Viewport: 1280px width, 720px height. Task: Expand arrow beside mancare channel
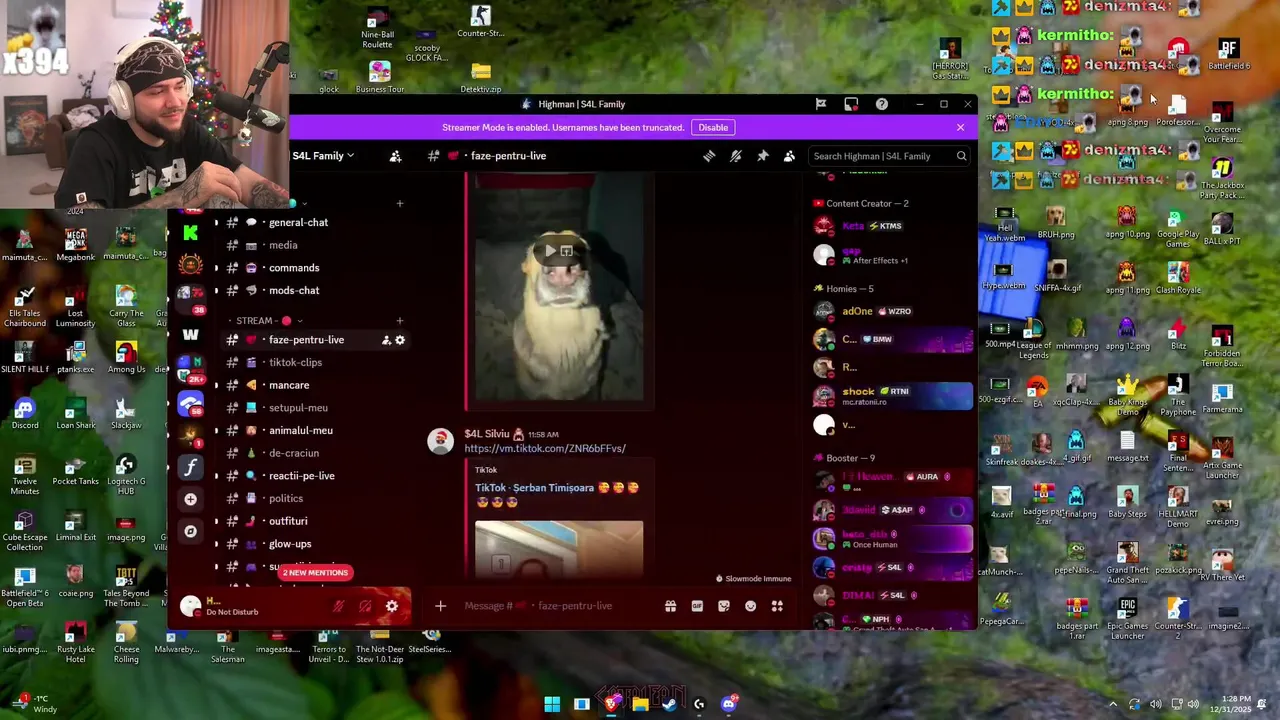(216, 385)
